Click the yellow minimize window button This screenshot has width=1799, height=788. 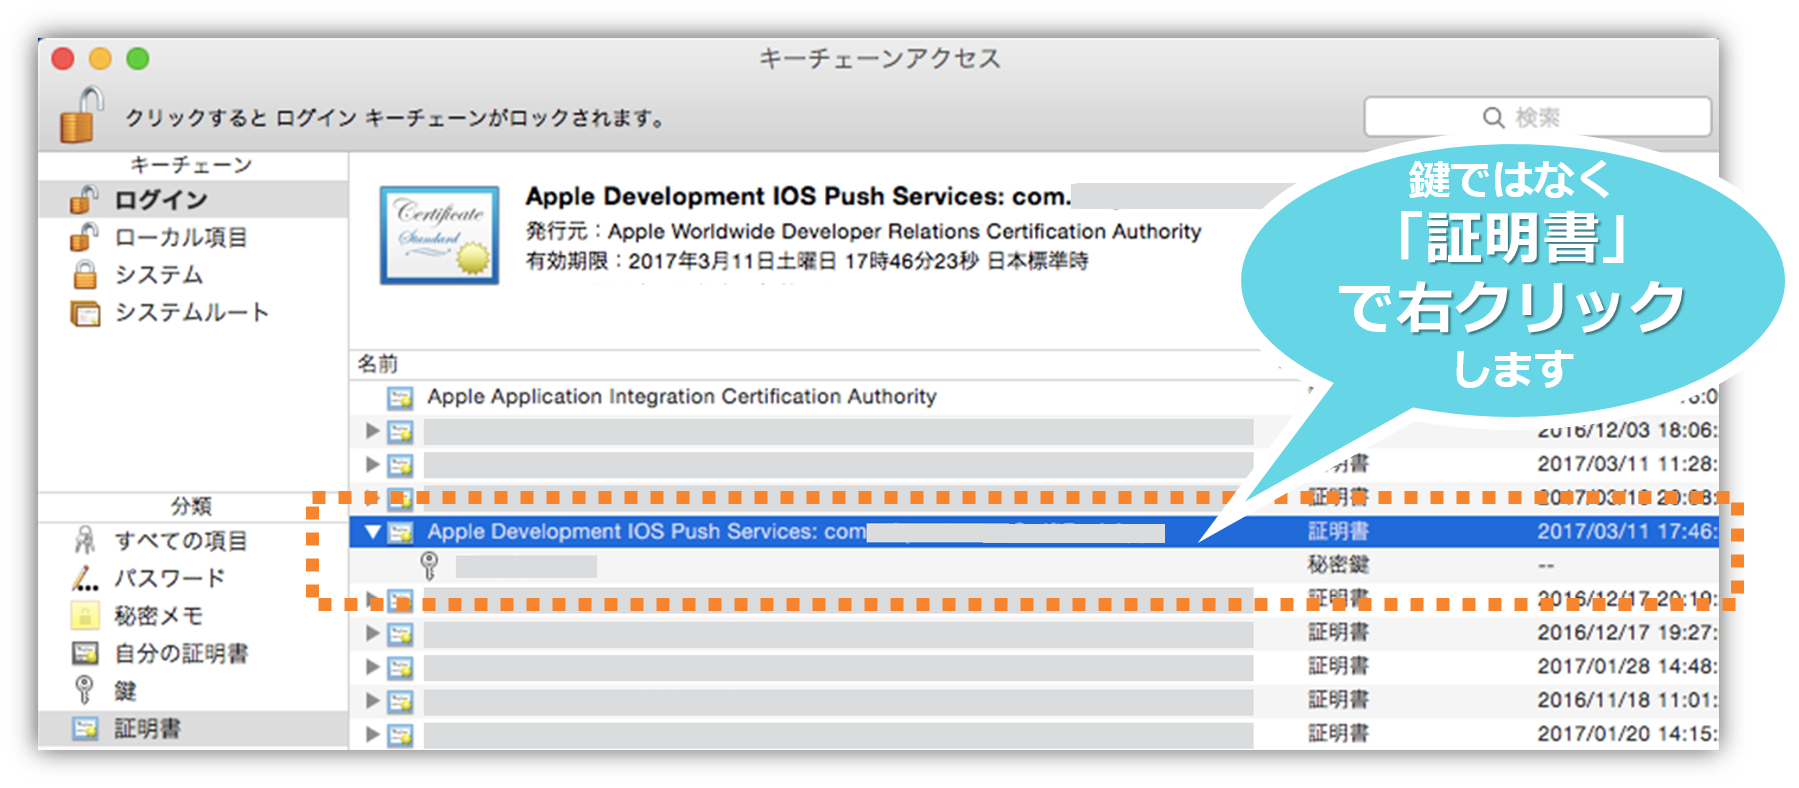coord(100,59)
